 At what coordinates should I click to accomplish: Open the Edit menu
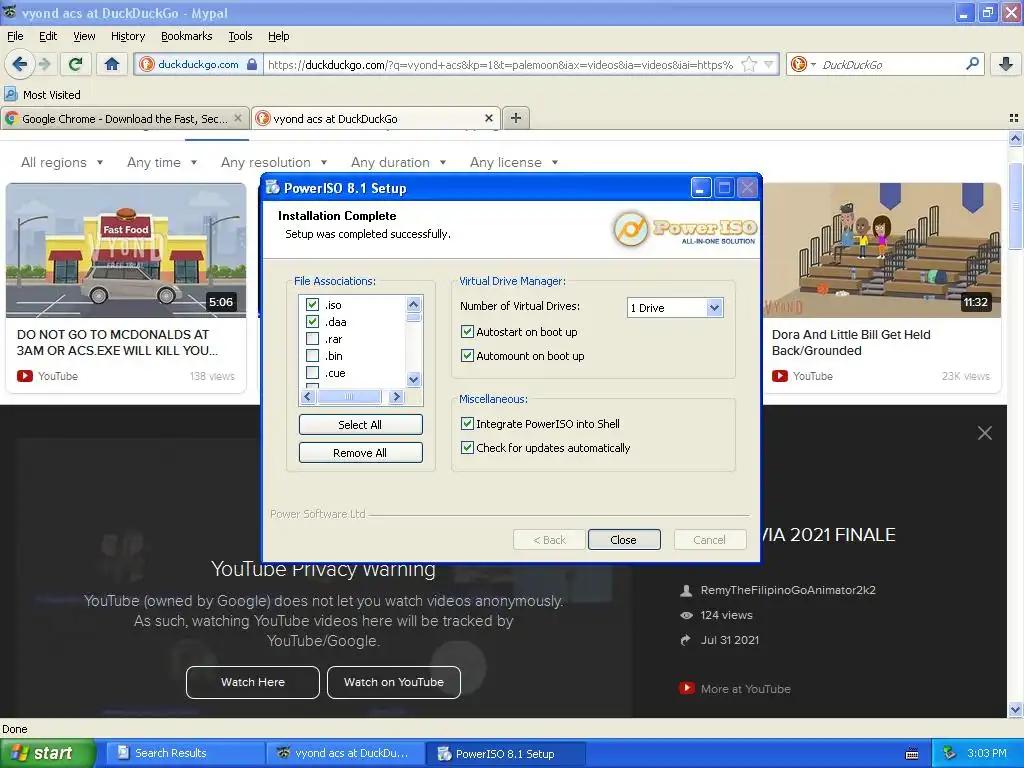[x=48, y=36]
